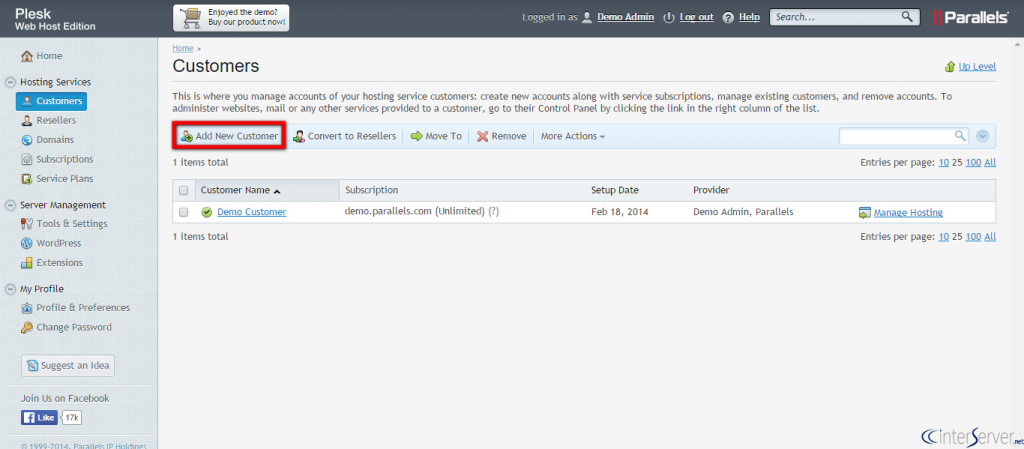Set top entries per page to 10

pos(944,163)
